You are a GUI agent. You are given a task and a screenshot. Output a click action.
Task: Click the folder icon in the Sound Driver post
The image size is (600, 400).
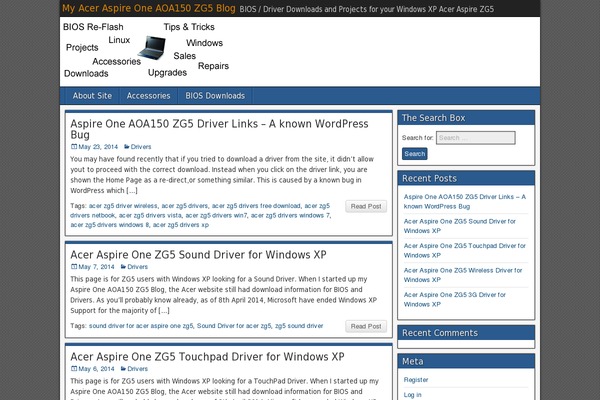coord(123,267)
